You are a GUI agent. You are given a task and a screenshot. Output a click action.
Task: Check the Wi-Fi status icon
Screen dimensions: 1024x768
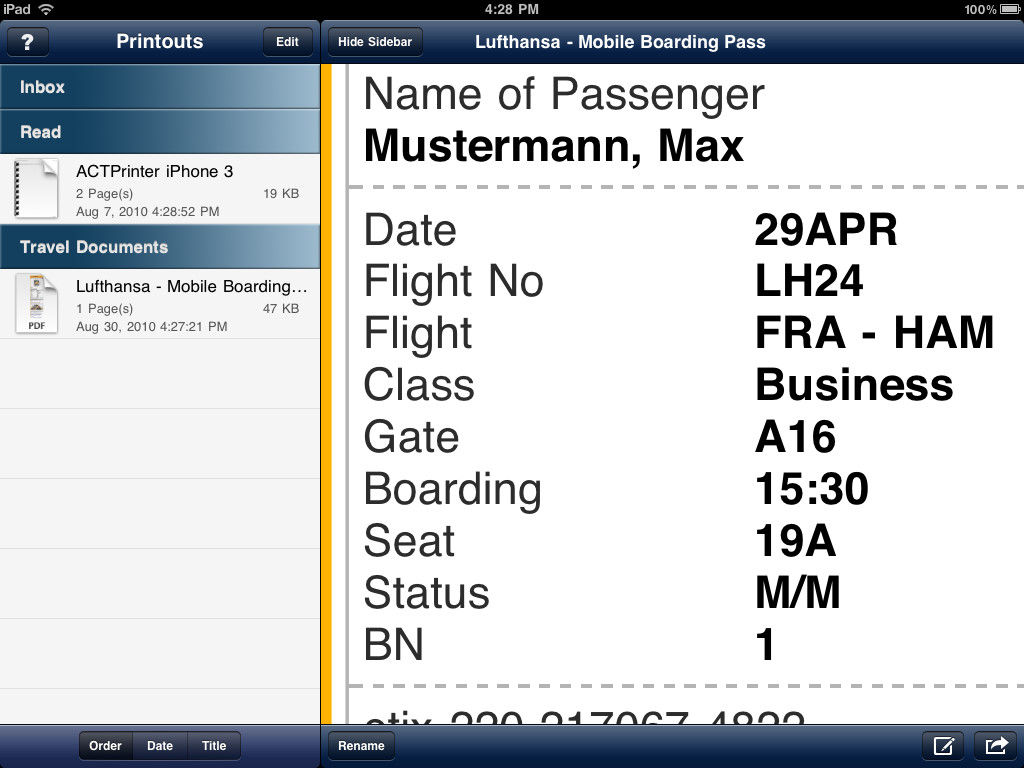(46, 9)
